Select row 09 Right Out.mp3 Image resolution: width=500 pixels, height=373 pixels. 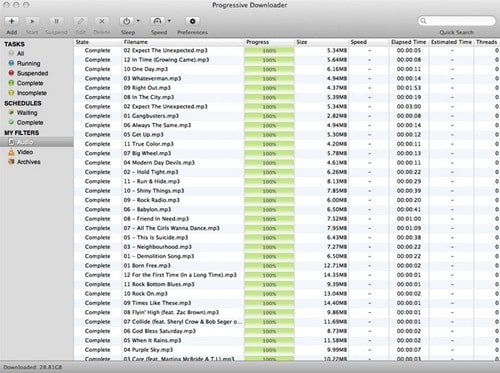[x=287, y=88]
